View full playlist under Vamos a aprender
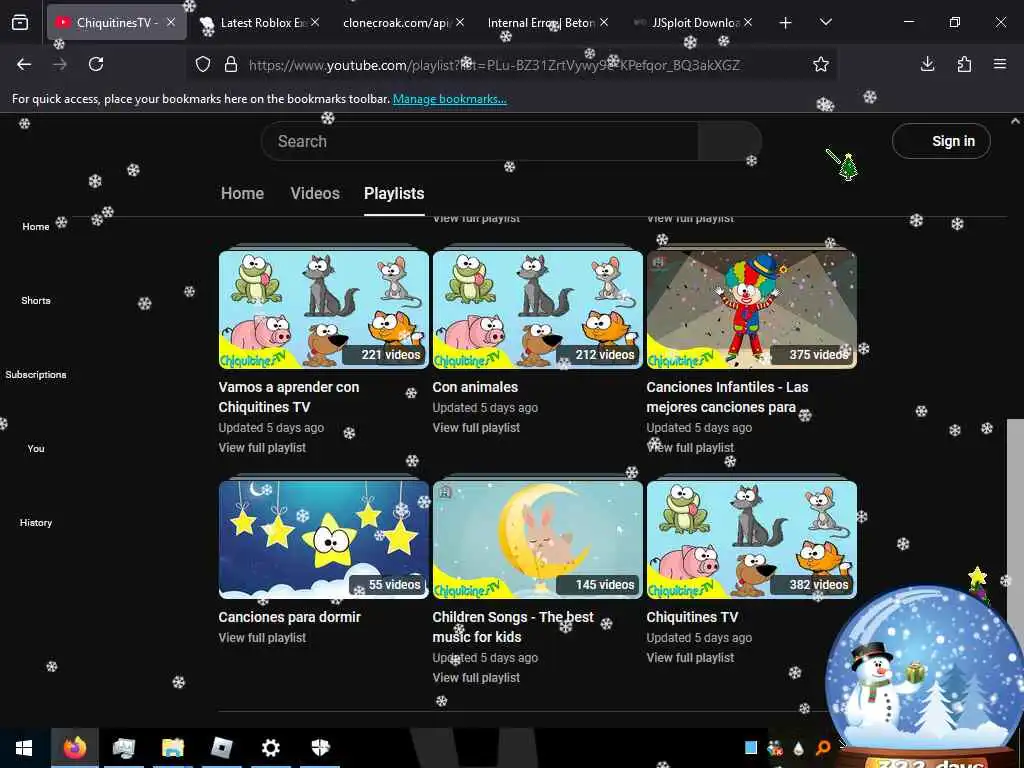Image resolution: width=1024 pixels, height=768 pixels. tap(262, 448)
